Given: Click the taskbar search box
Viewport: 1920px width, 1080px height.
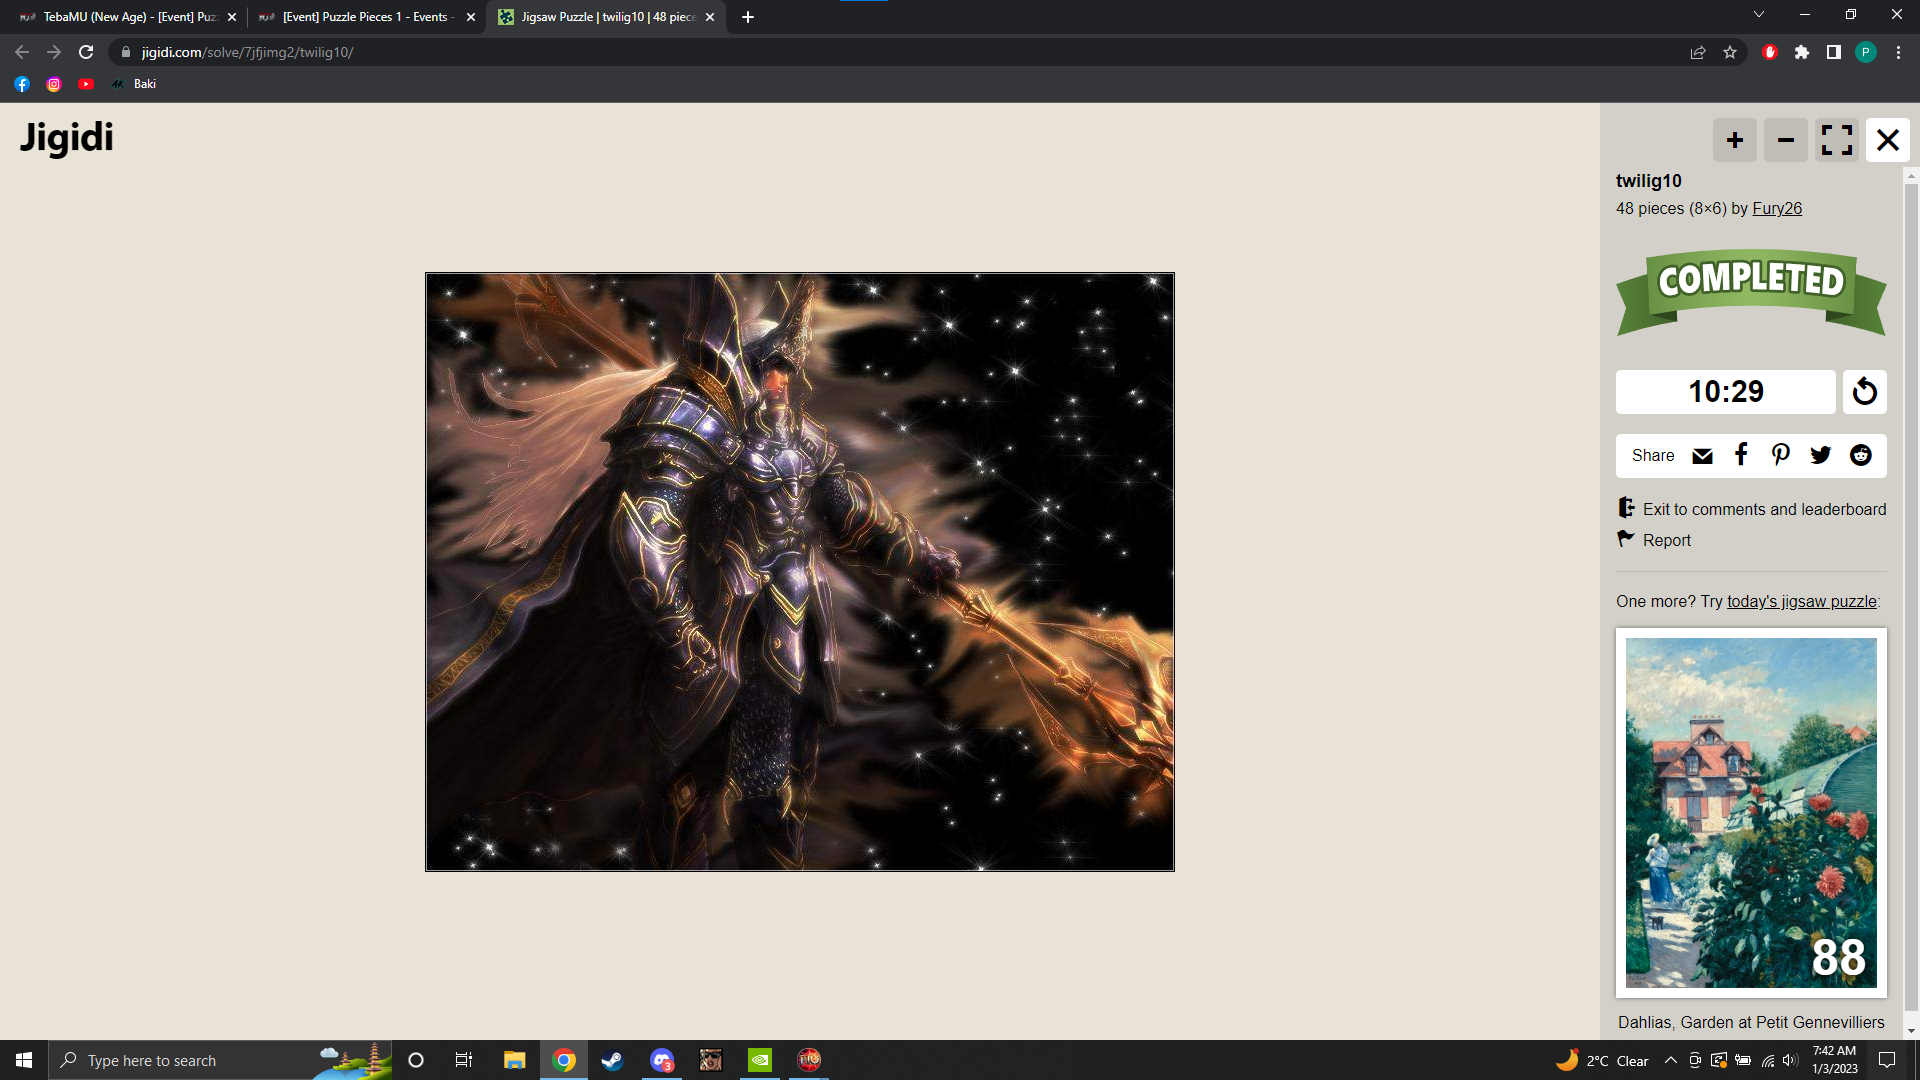Looking at the screenshot, I should 220,1060.
